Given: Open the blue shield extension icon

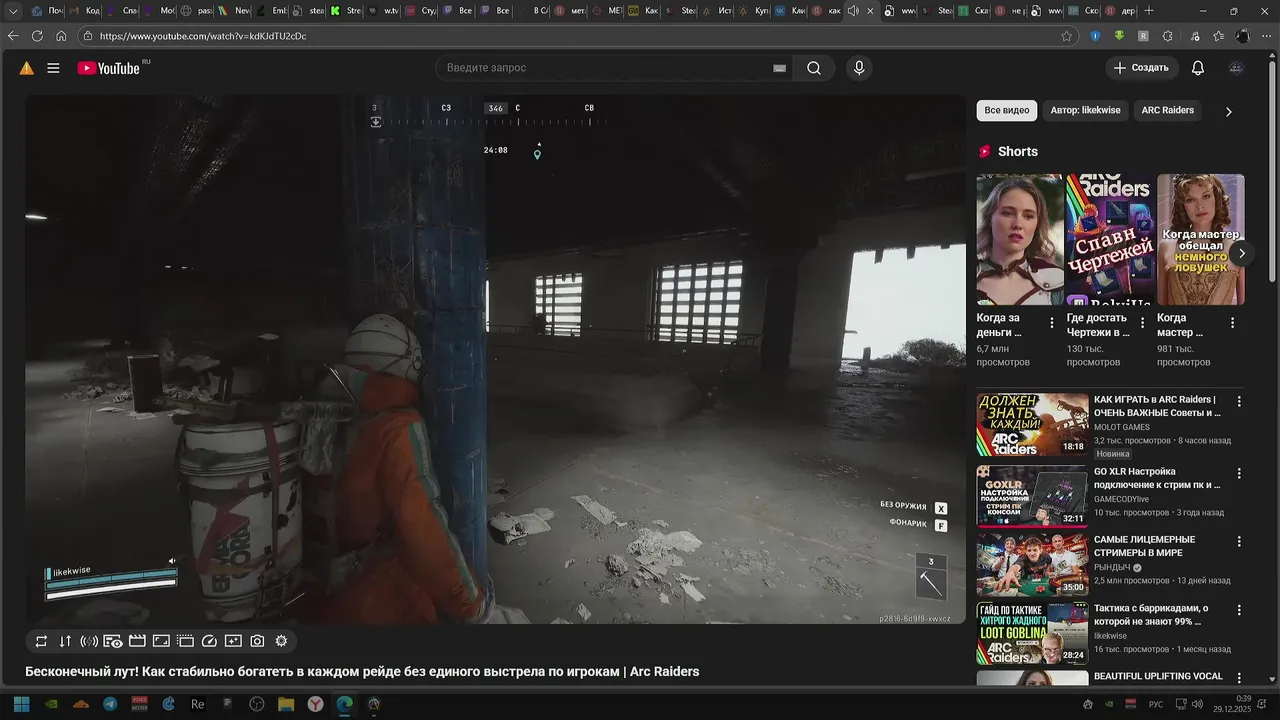Looking at the screenshot, I should (x=1095, y=36).
